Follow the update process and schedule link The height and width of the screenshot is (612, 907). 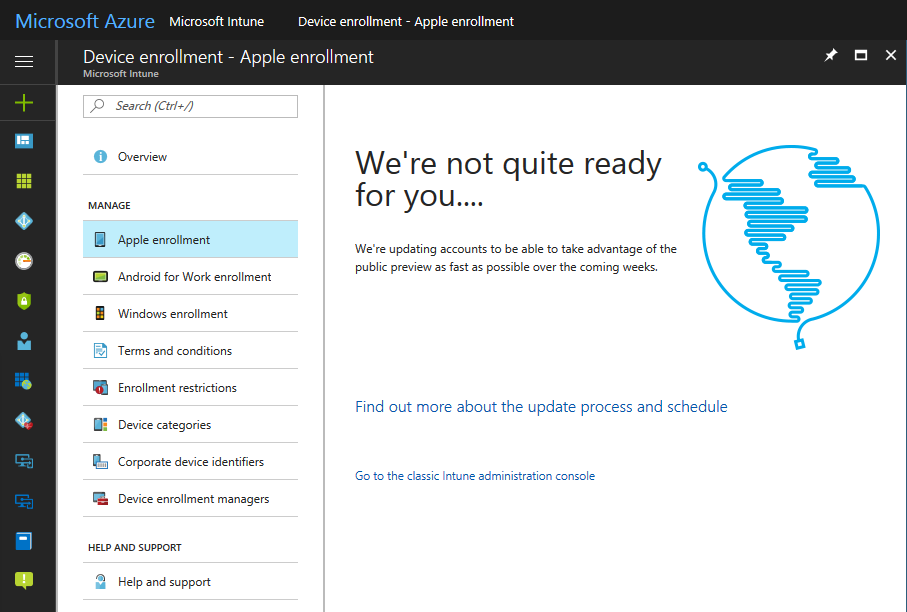[x=541, y=407]
